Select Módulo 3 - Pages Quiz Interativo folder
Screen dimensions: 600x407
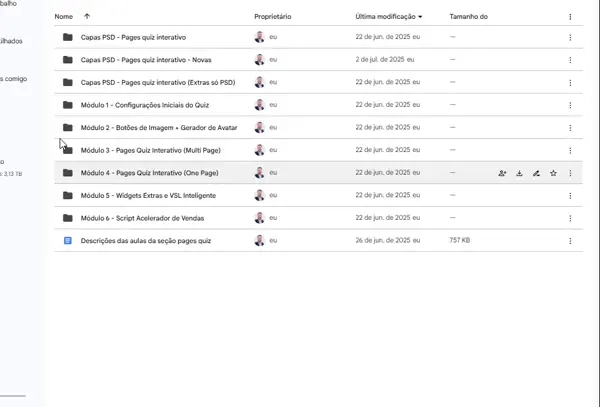tap(150, 150)
